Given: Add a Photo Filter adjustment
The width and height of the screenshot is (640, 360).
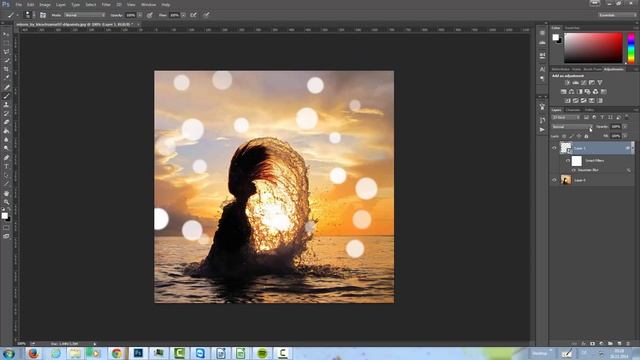Looking at the screenshot, I should (x=587, y=92).
